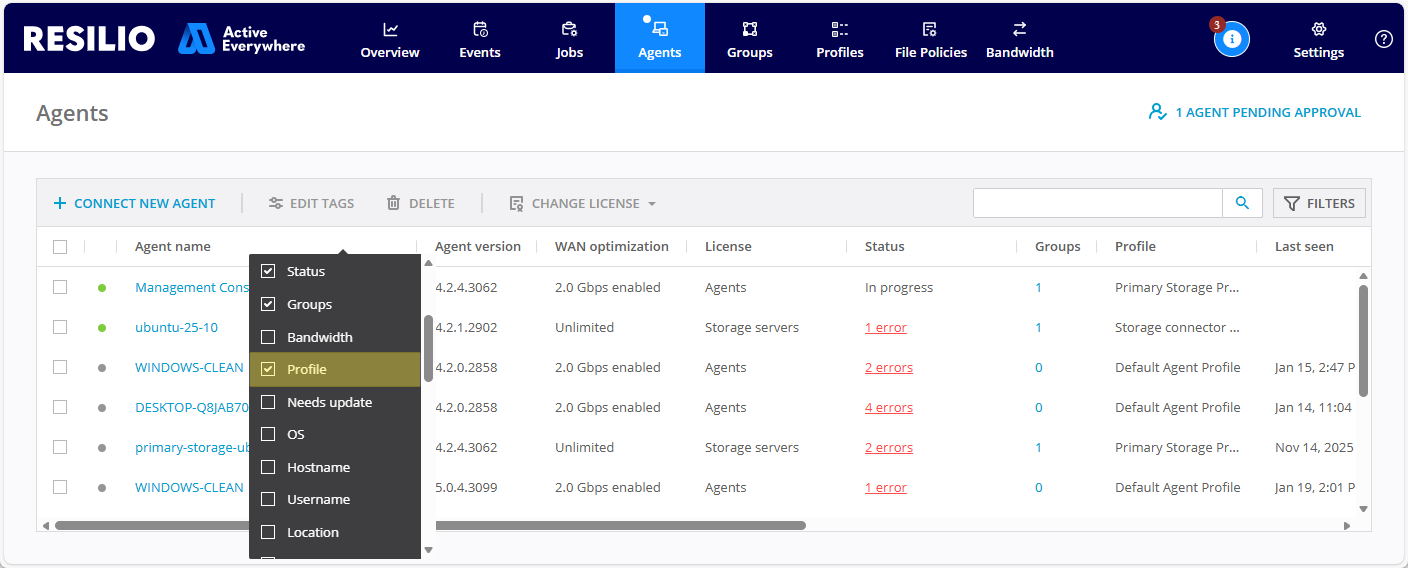The image size is (1408, 568).
Task: Open the Filters panel
Action: 1319,203
